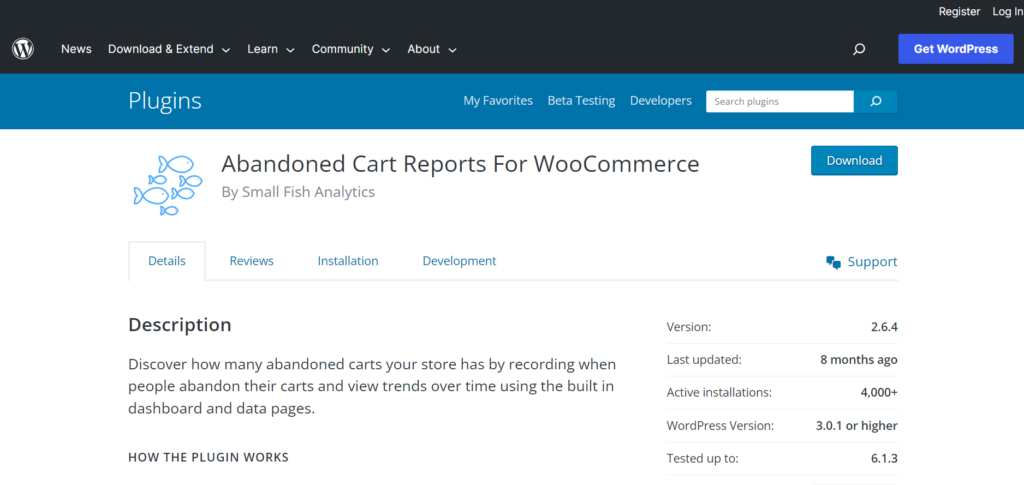Go to My Favorites
The width and height of the screenshot is (1024, 485).
tap(498, 101)
